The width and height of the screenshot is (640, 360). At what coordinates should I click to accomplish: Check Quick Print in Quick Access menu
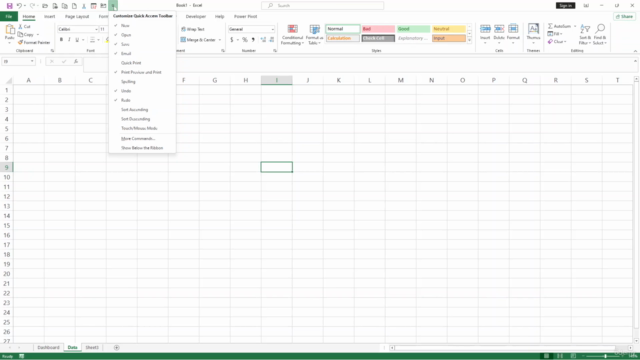point(142,63)
